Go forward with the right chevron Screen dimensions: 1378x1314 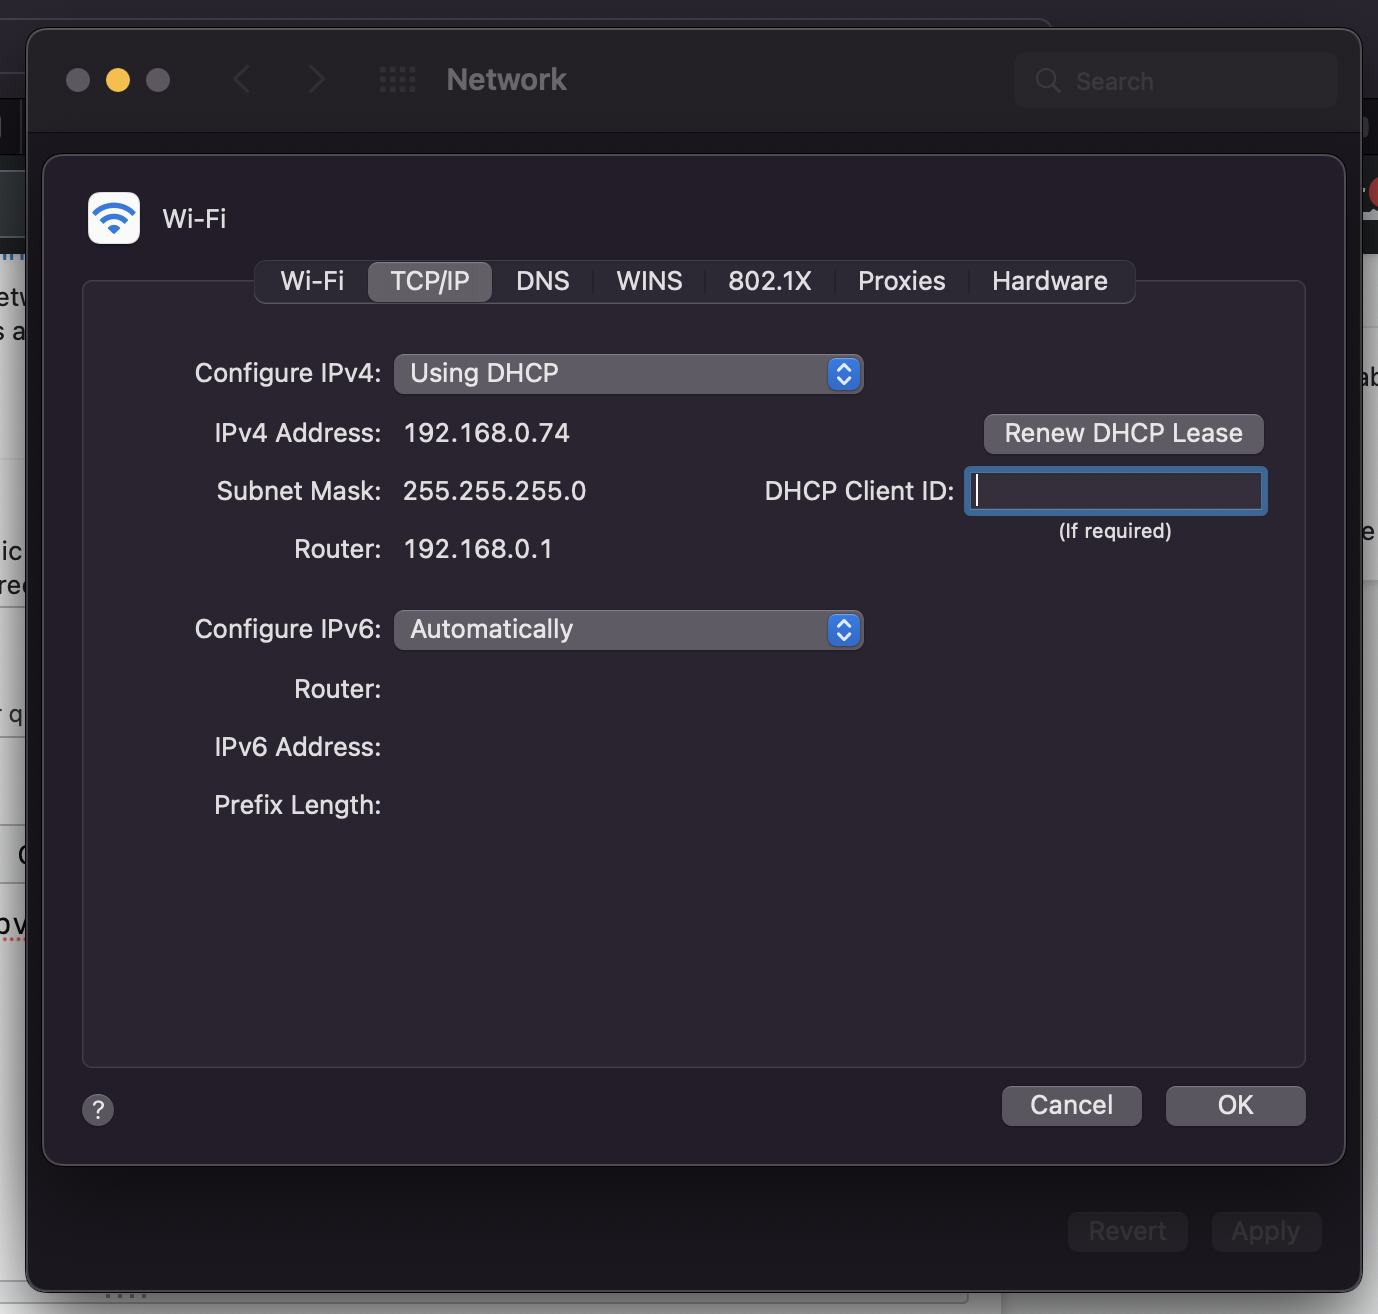[317, 80]
